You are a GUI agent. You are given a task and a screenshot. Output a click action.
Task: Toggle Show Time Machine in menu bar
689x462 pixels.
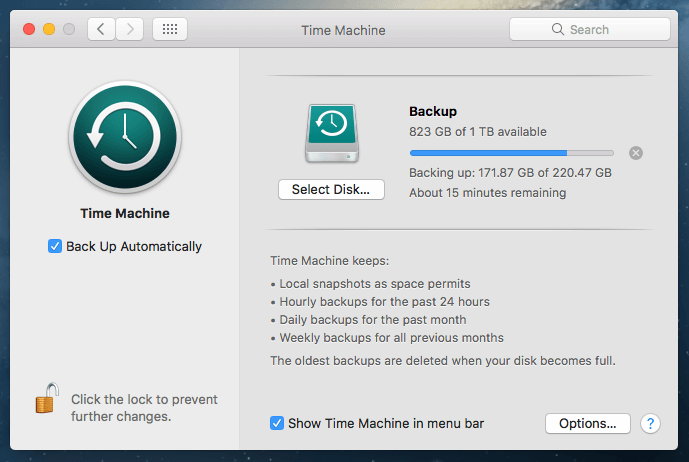tap(277, 423)
